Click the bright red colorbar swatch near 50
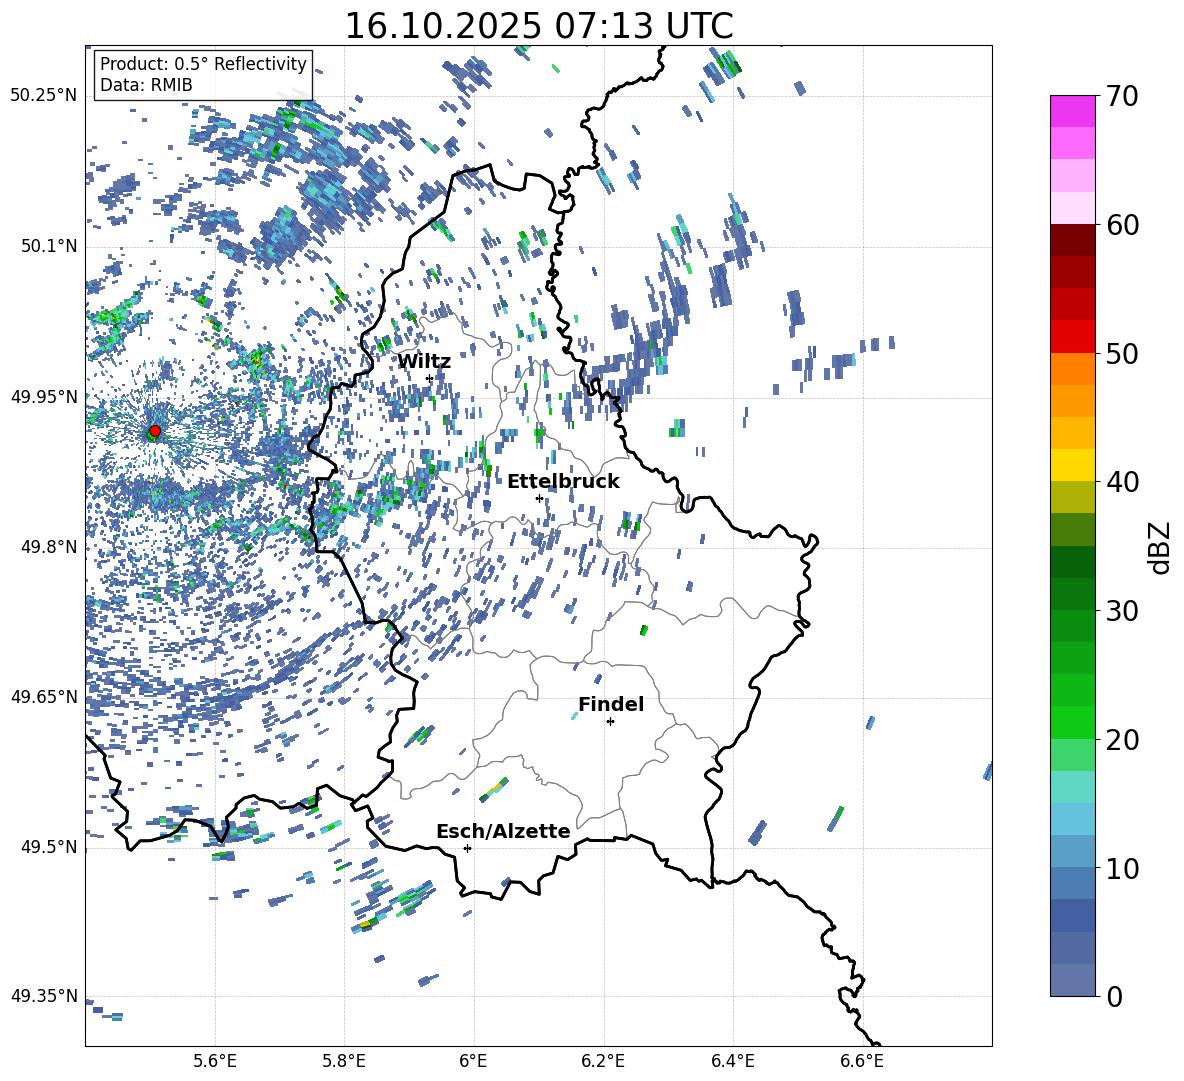The width and height of the screenshot is (1184, 1081). click(1072, 337)
